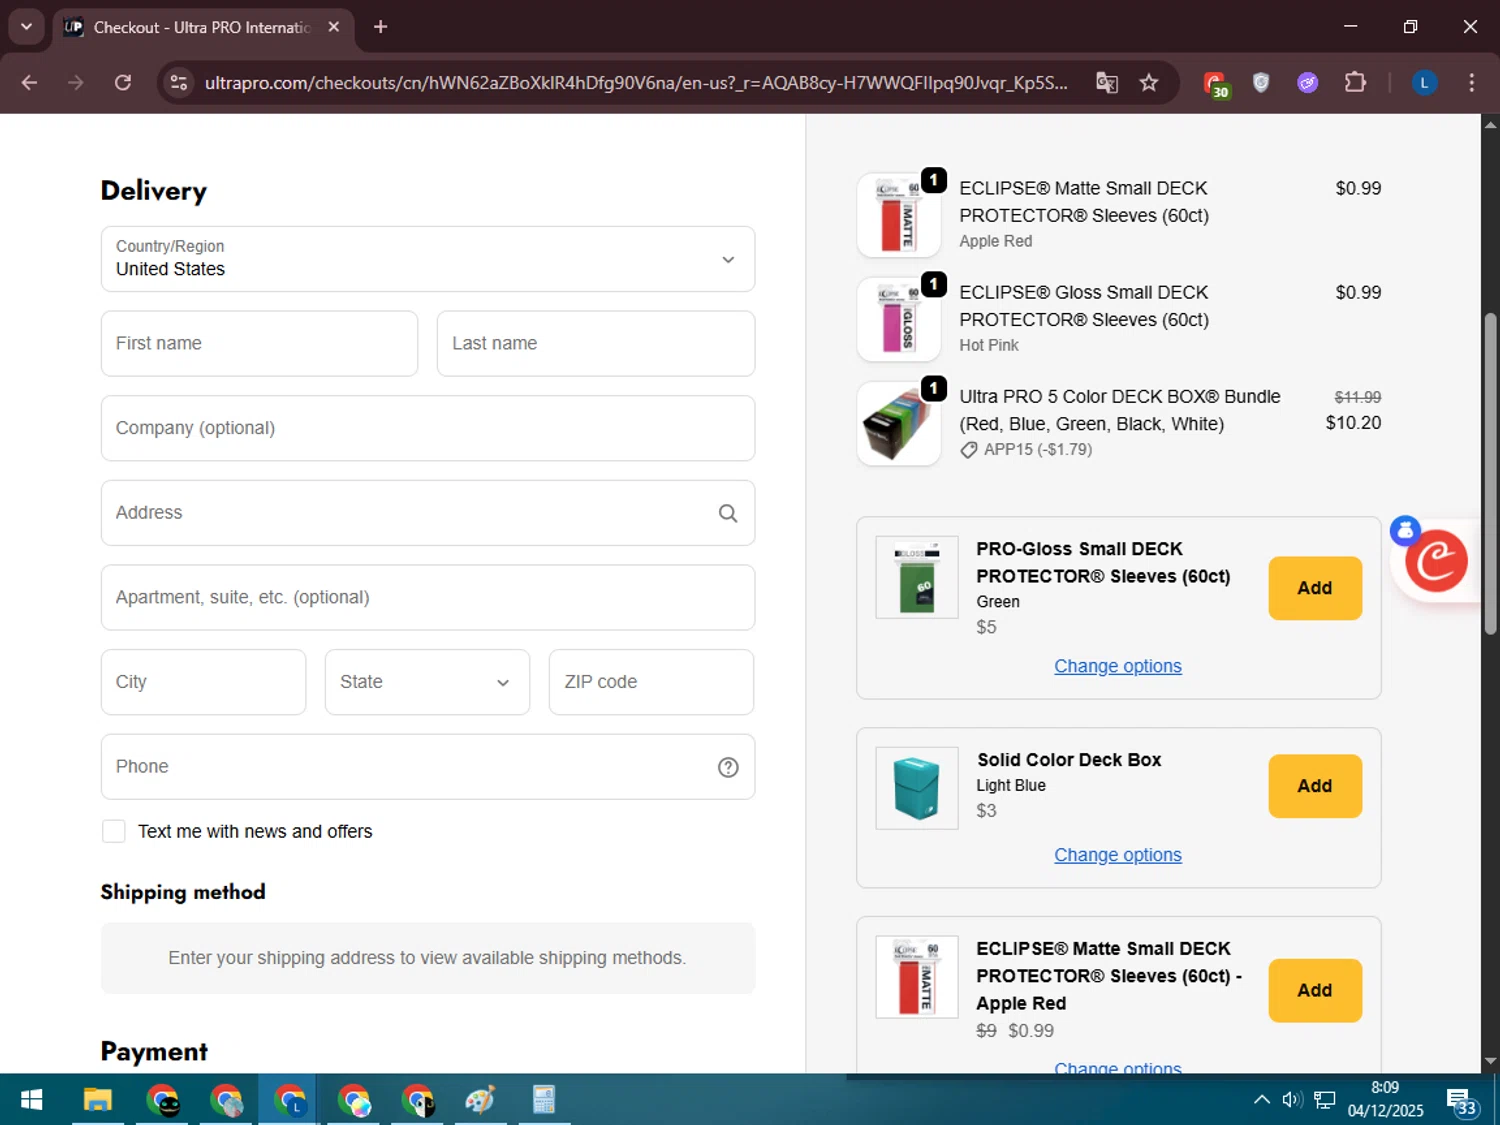Focus the Phone field

click(x=428, y=767)
